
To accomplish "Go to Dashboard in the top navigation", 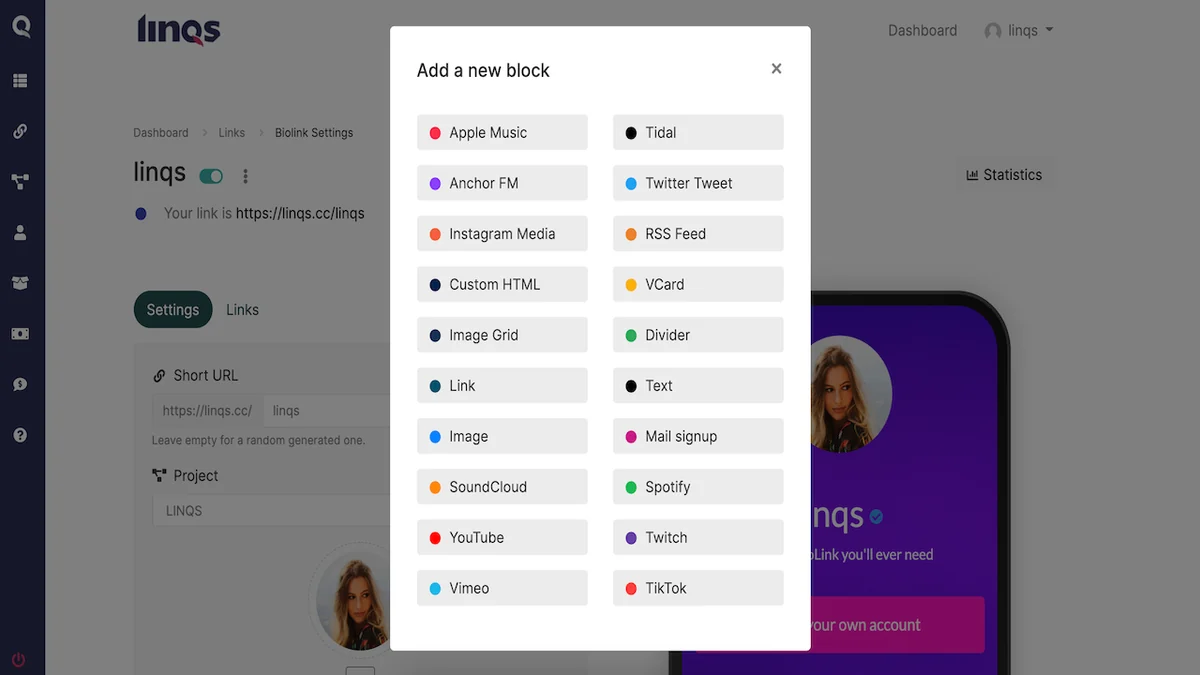I will click(x=922, y=31).
